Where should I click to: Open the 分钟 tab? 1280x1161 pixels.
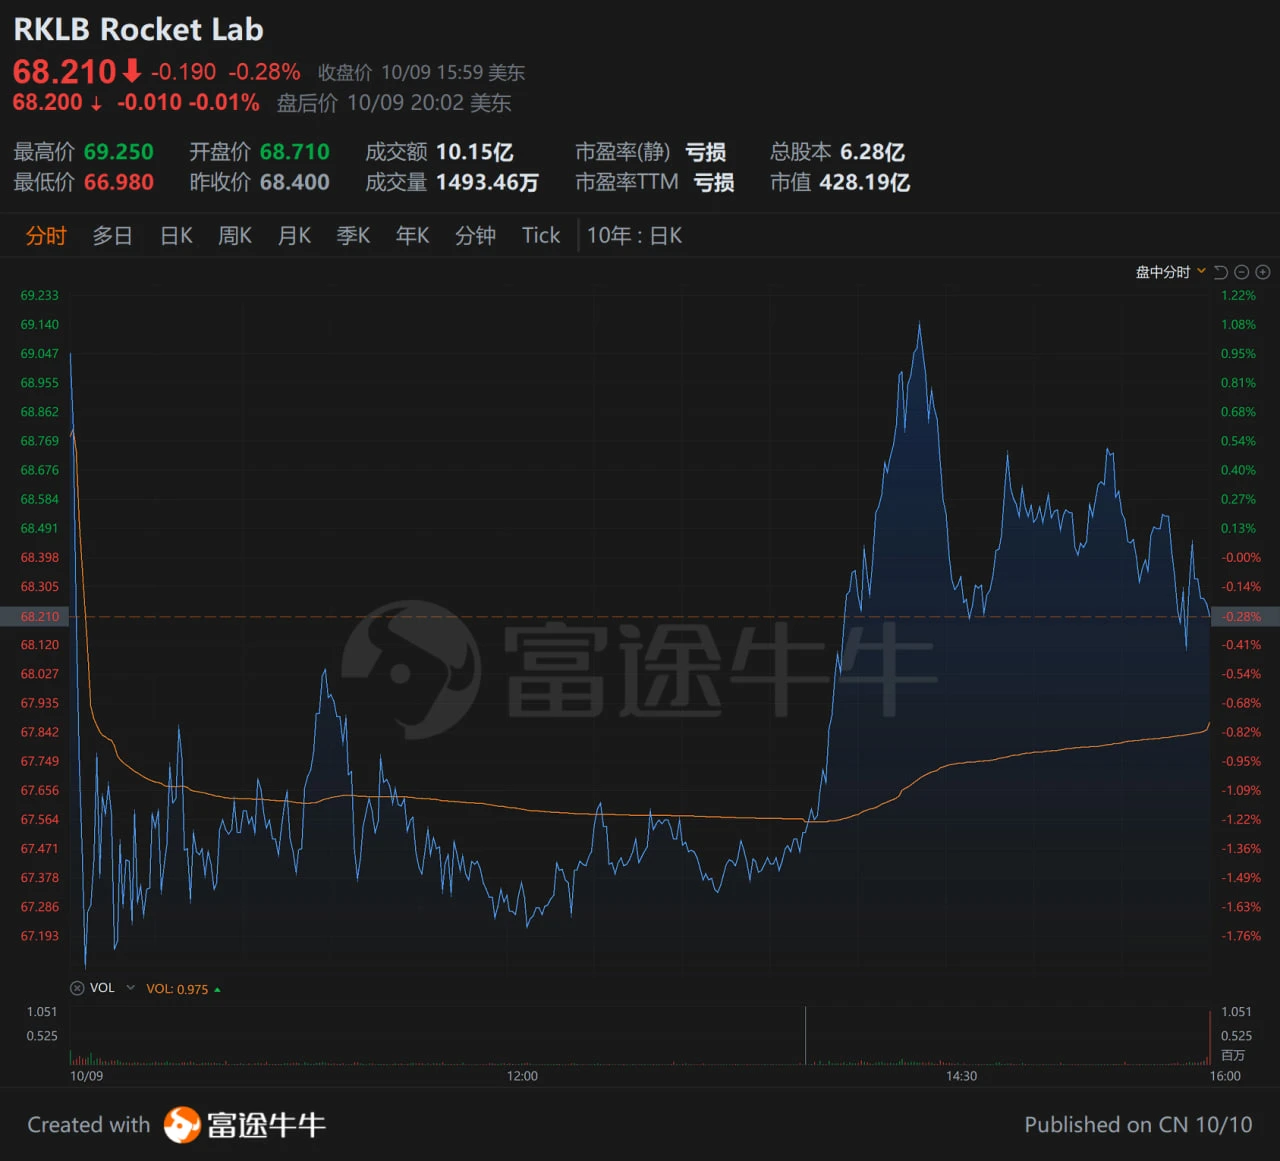475,236
